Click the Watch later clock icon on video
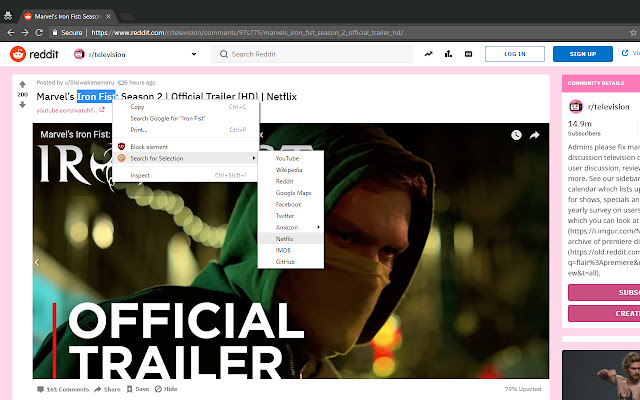This screenshot has height=400, width=640. (516, 135)
